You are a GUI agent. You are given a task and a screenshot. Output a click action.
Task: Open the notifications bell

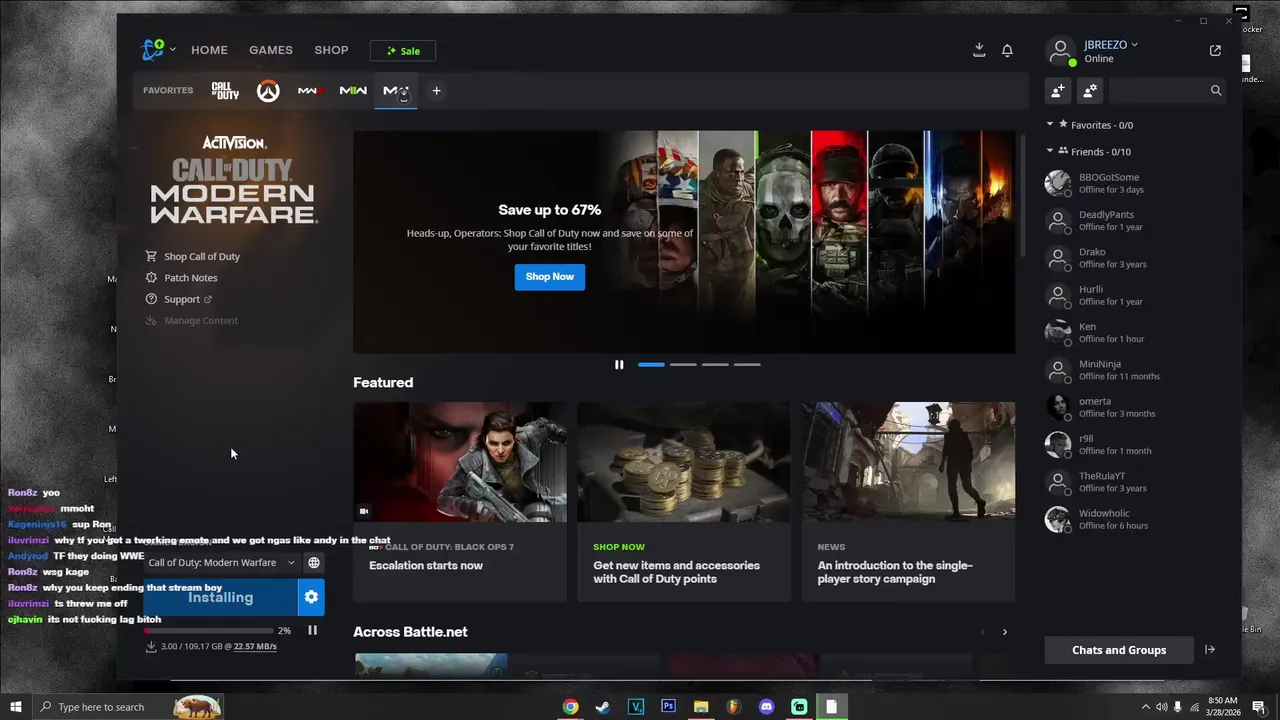click(x=1007, y=50)
